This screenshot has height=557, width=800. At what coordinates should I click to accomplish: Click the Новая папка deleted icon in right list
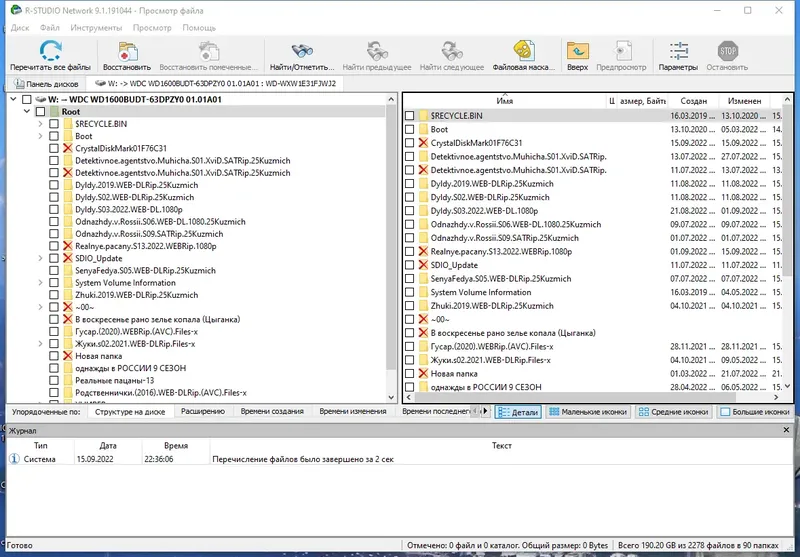(423, 373)
